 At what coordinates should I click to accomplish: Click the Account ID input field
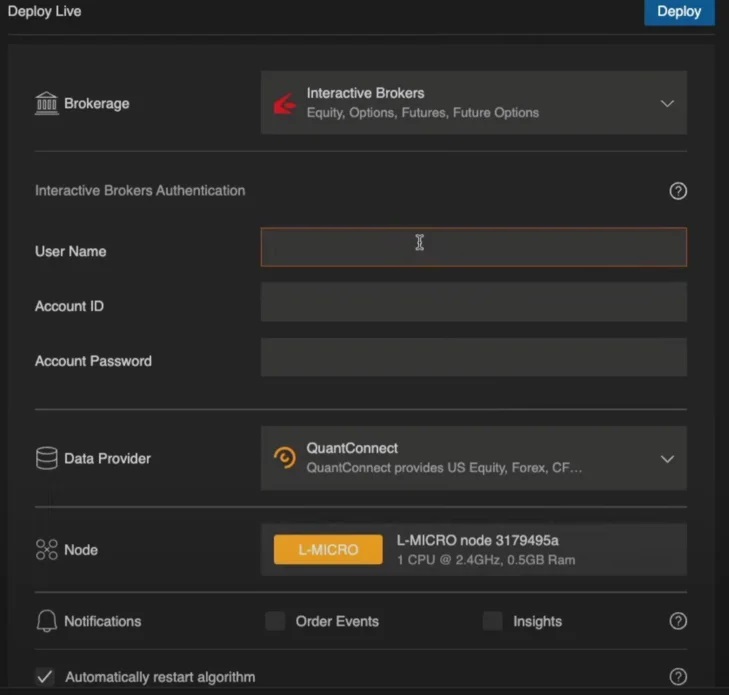473,302
